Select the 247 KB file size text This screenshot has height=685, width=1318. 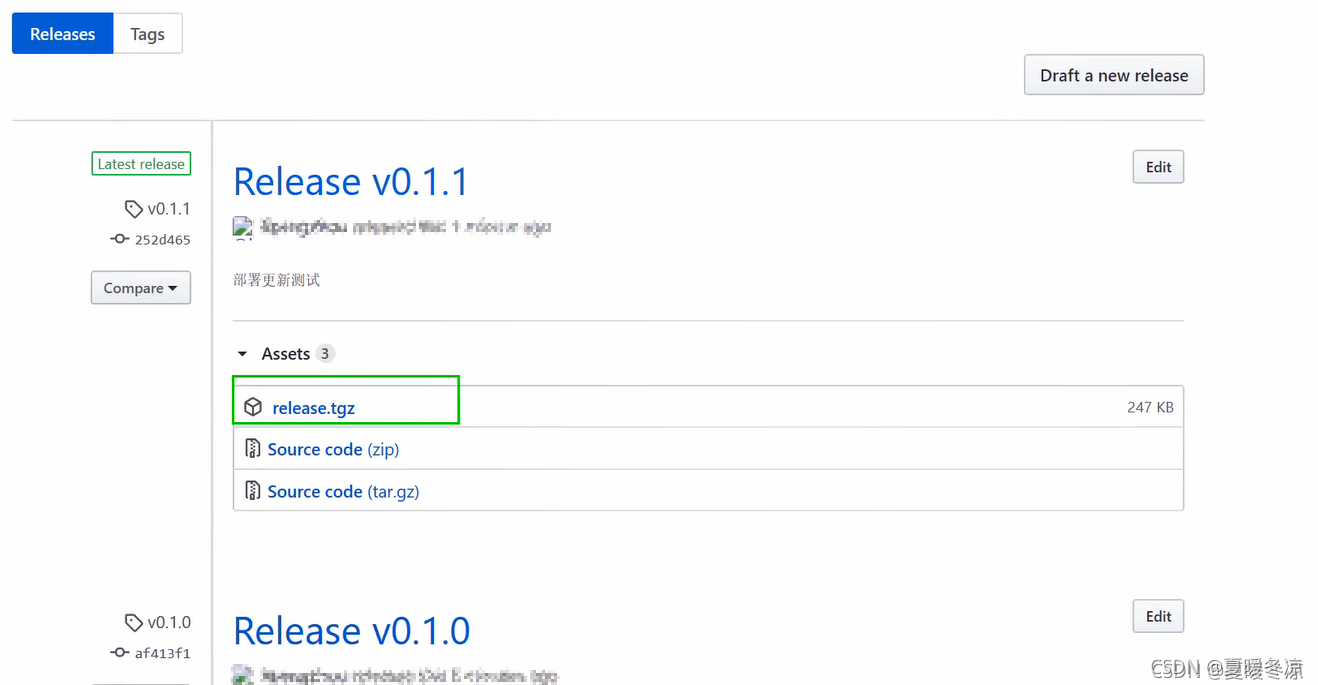[x=1150, y=407]
